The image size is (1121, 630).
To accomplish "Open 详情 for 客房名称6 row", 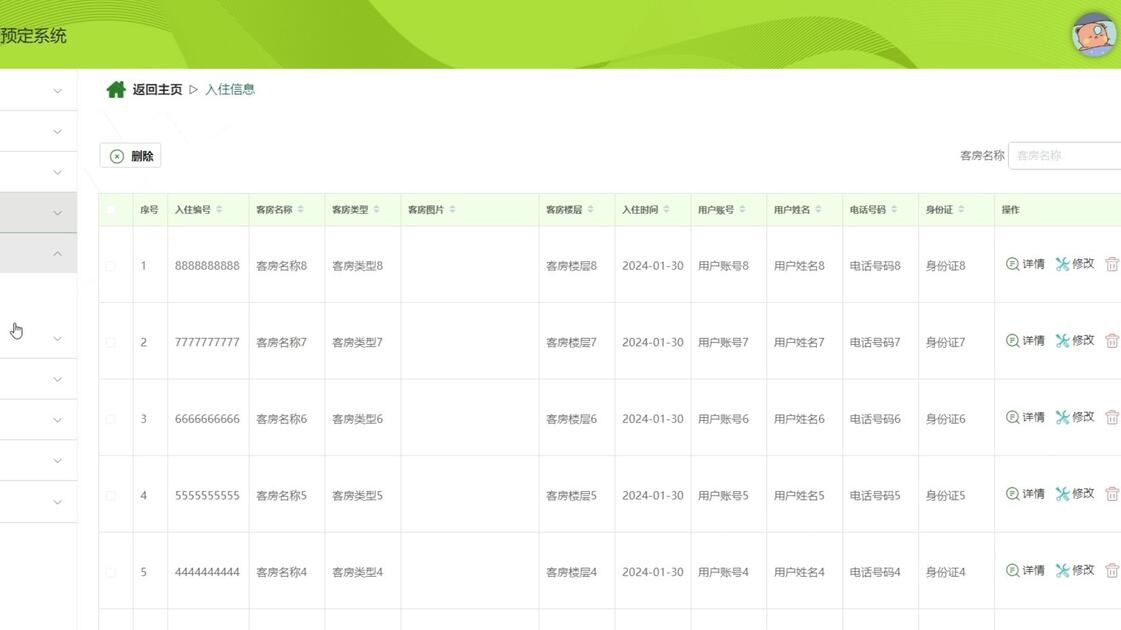I will (x=1025, y=417).
